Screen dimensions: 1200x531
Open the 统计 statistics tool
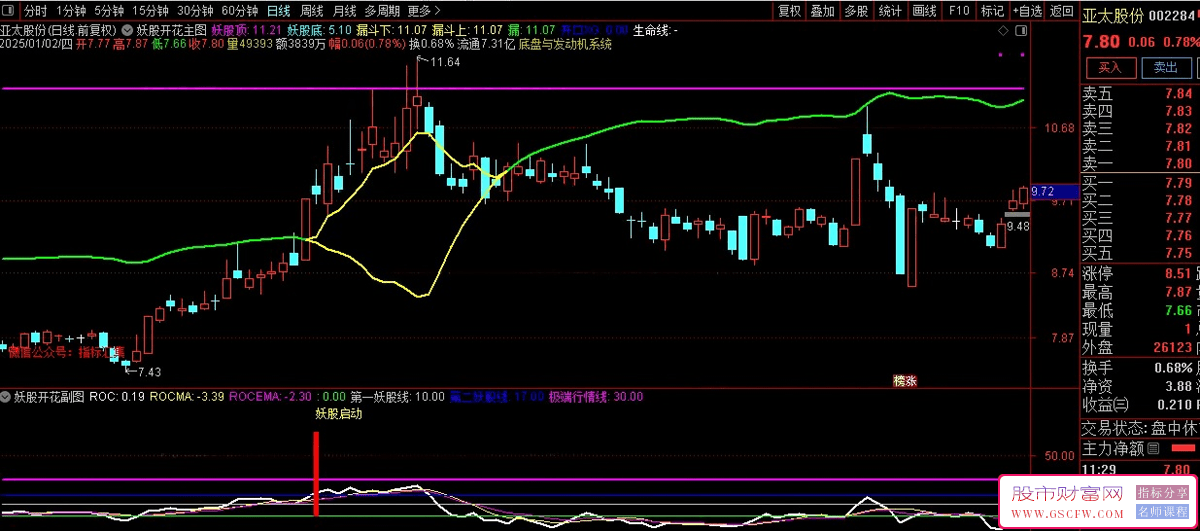[890, 11]
